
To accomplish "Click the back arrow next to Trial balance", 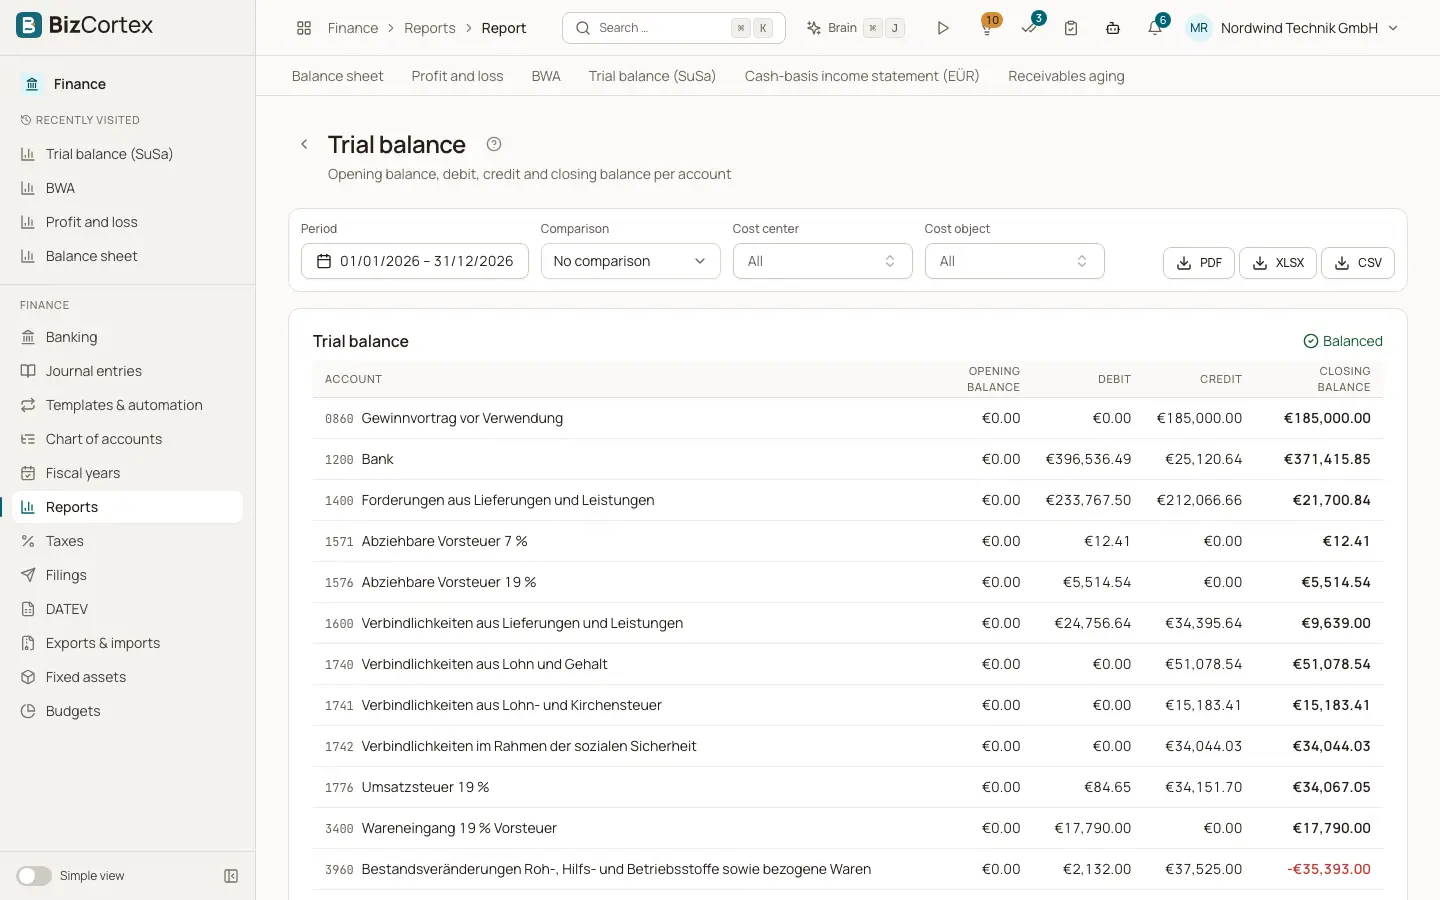I will 304,144.
